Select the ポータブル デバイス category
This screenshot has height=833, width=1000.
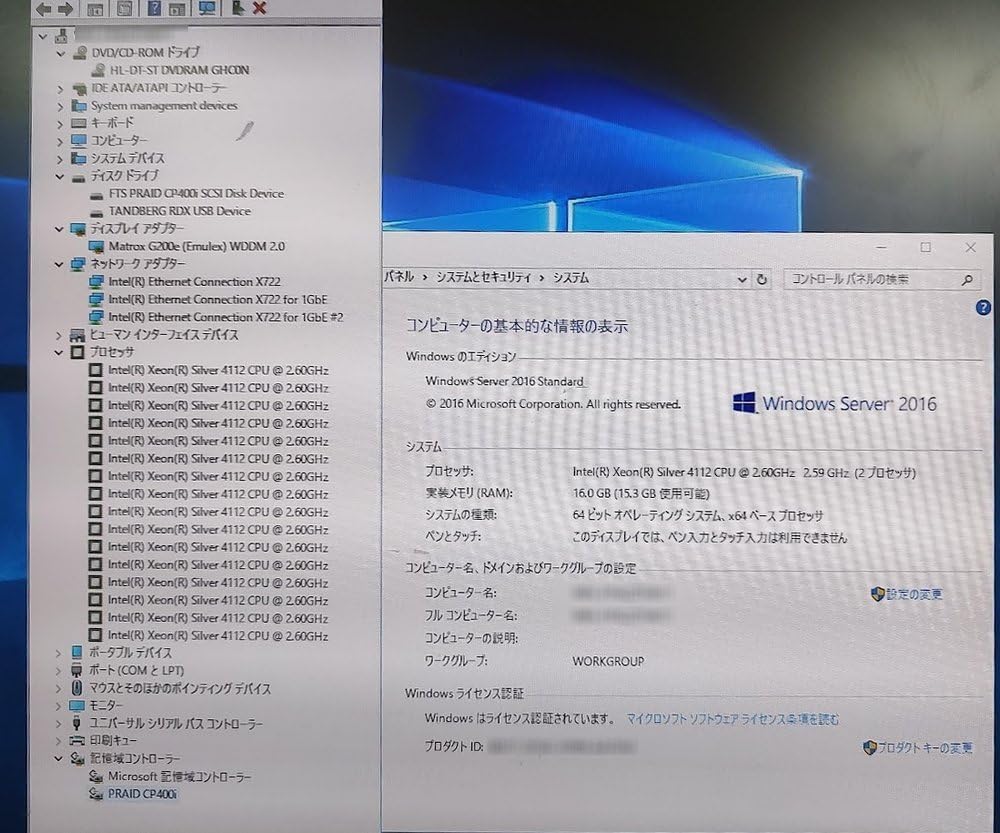tap(130, 652)
